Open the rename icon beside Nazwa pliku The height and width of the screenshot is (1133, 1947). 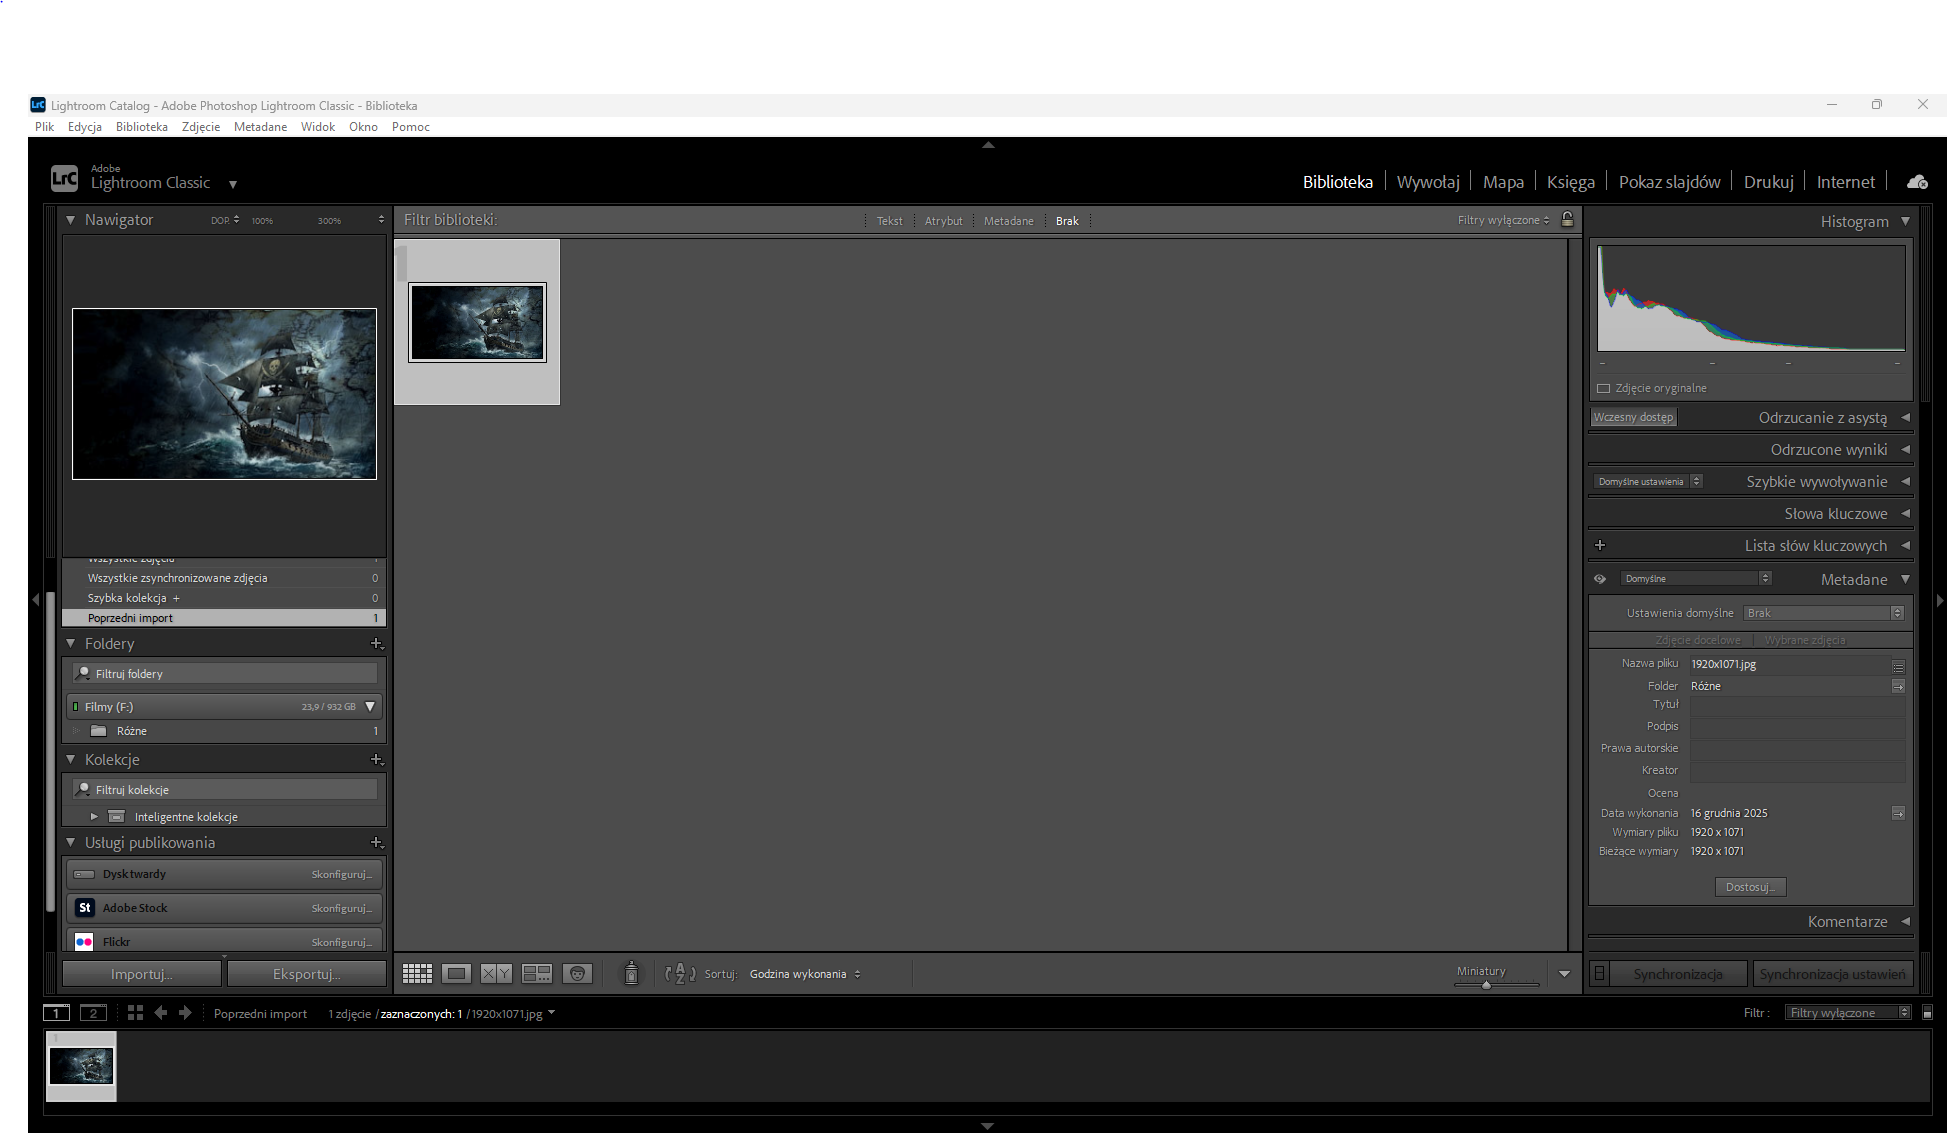[1898, 665]
